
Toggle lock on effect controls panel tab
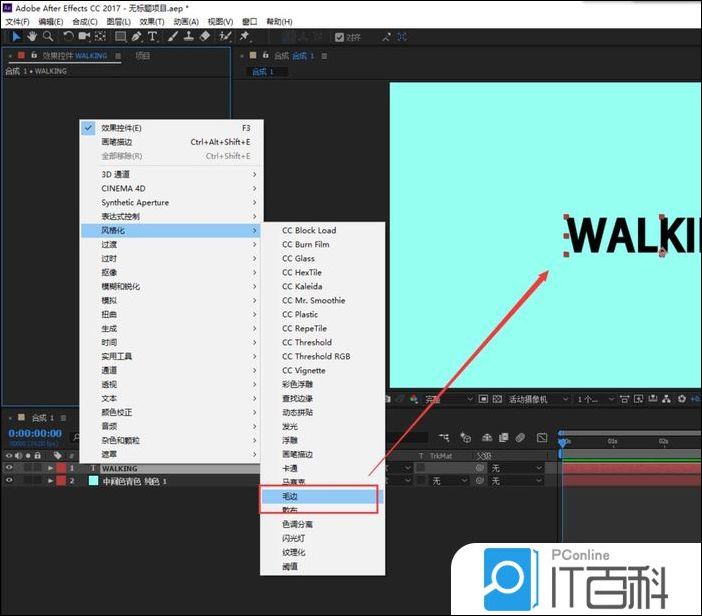34,56
